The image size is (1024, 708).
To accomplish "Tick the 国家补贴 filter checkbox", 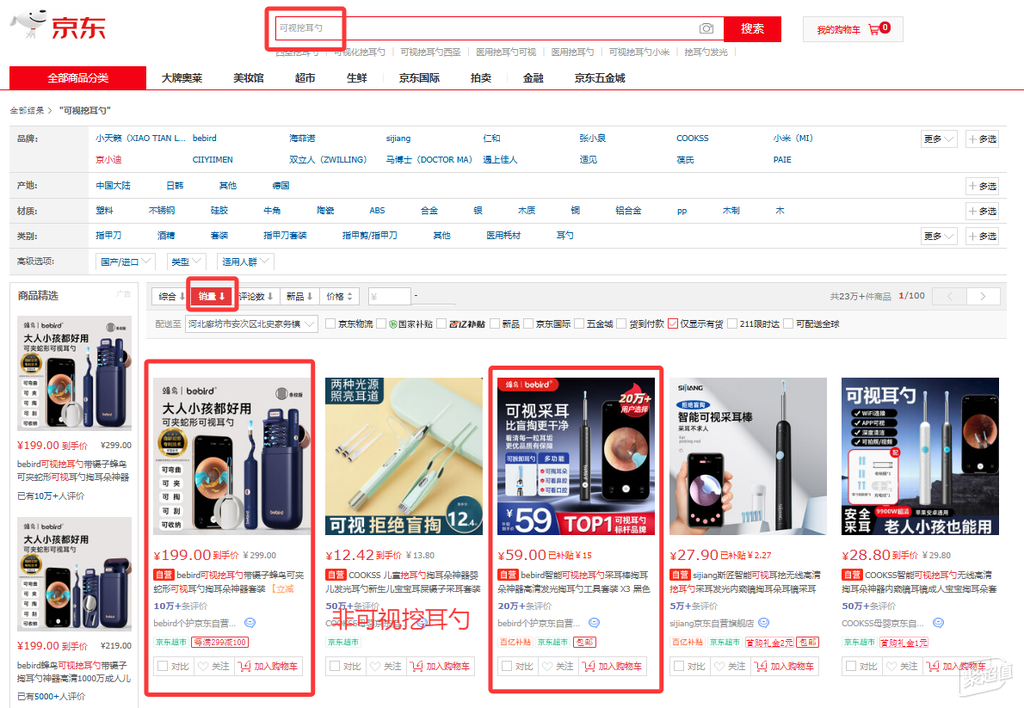I will pyautogui.click(x=381, y=324).
